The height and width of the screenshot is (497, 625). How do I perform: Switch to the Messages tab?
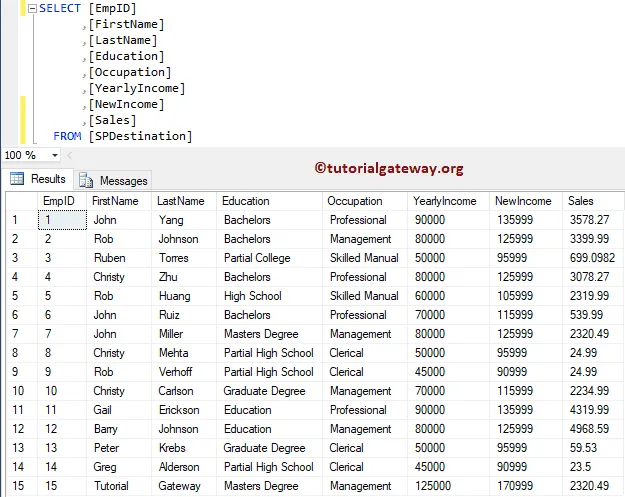pos(113,181)
